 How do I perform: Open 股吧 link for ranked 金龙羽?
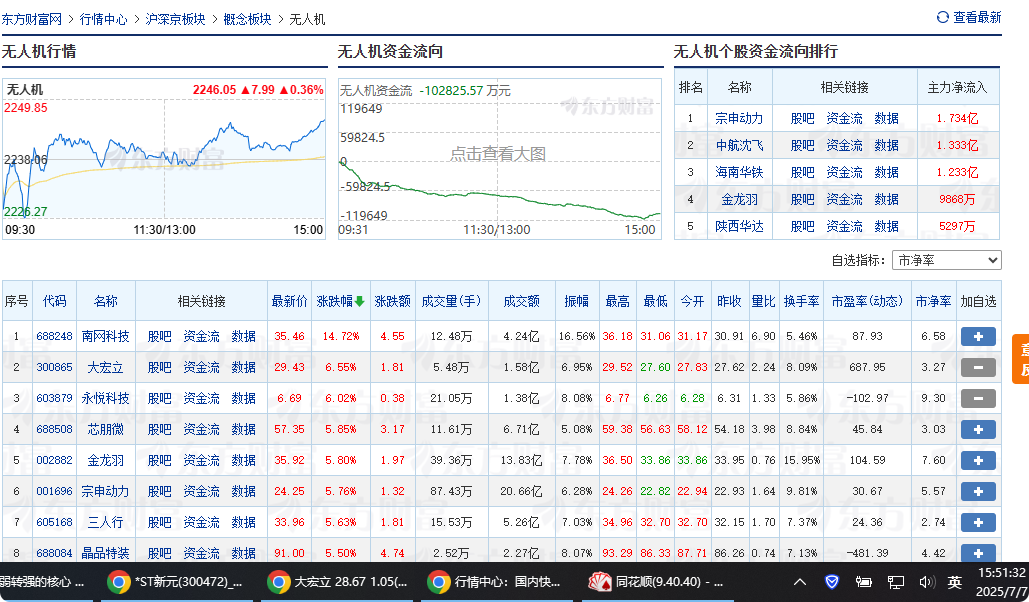[802, 199]
